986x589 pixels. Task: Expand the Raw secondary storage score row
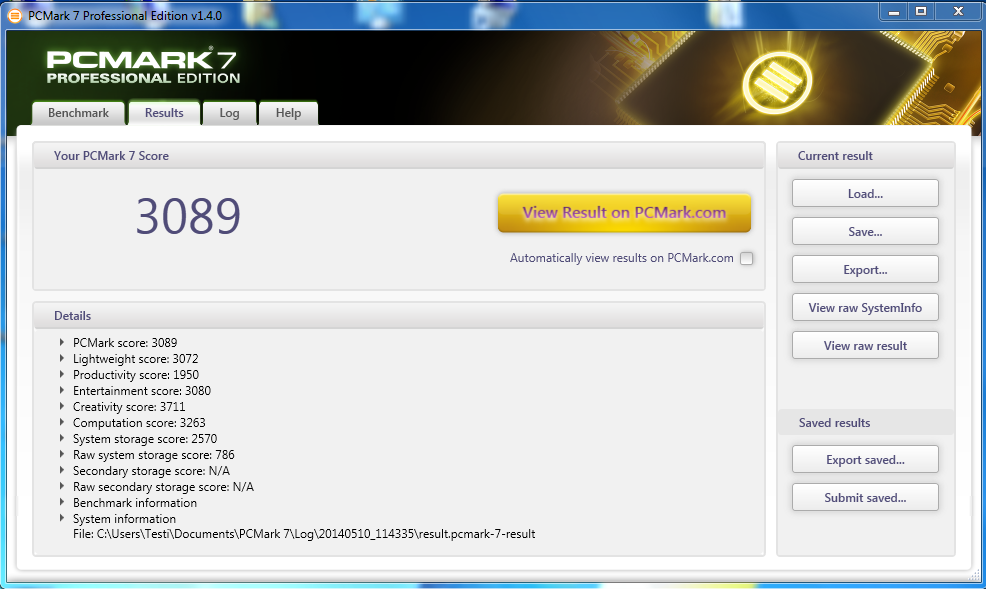(62, 487)
